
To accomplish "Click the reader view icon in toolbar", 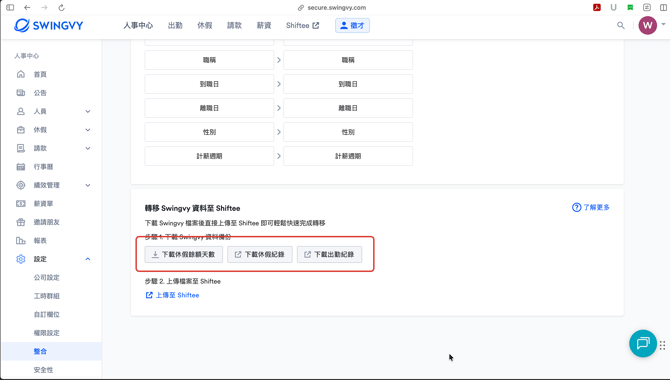I will (x=647, y=7).
